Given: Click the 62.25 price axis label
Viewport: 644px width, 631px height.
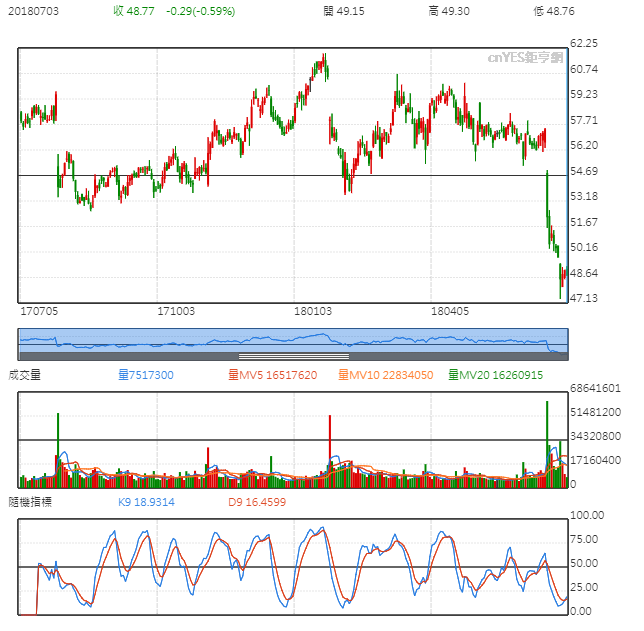Looking at the screenshot, I should tap(584, 43).
